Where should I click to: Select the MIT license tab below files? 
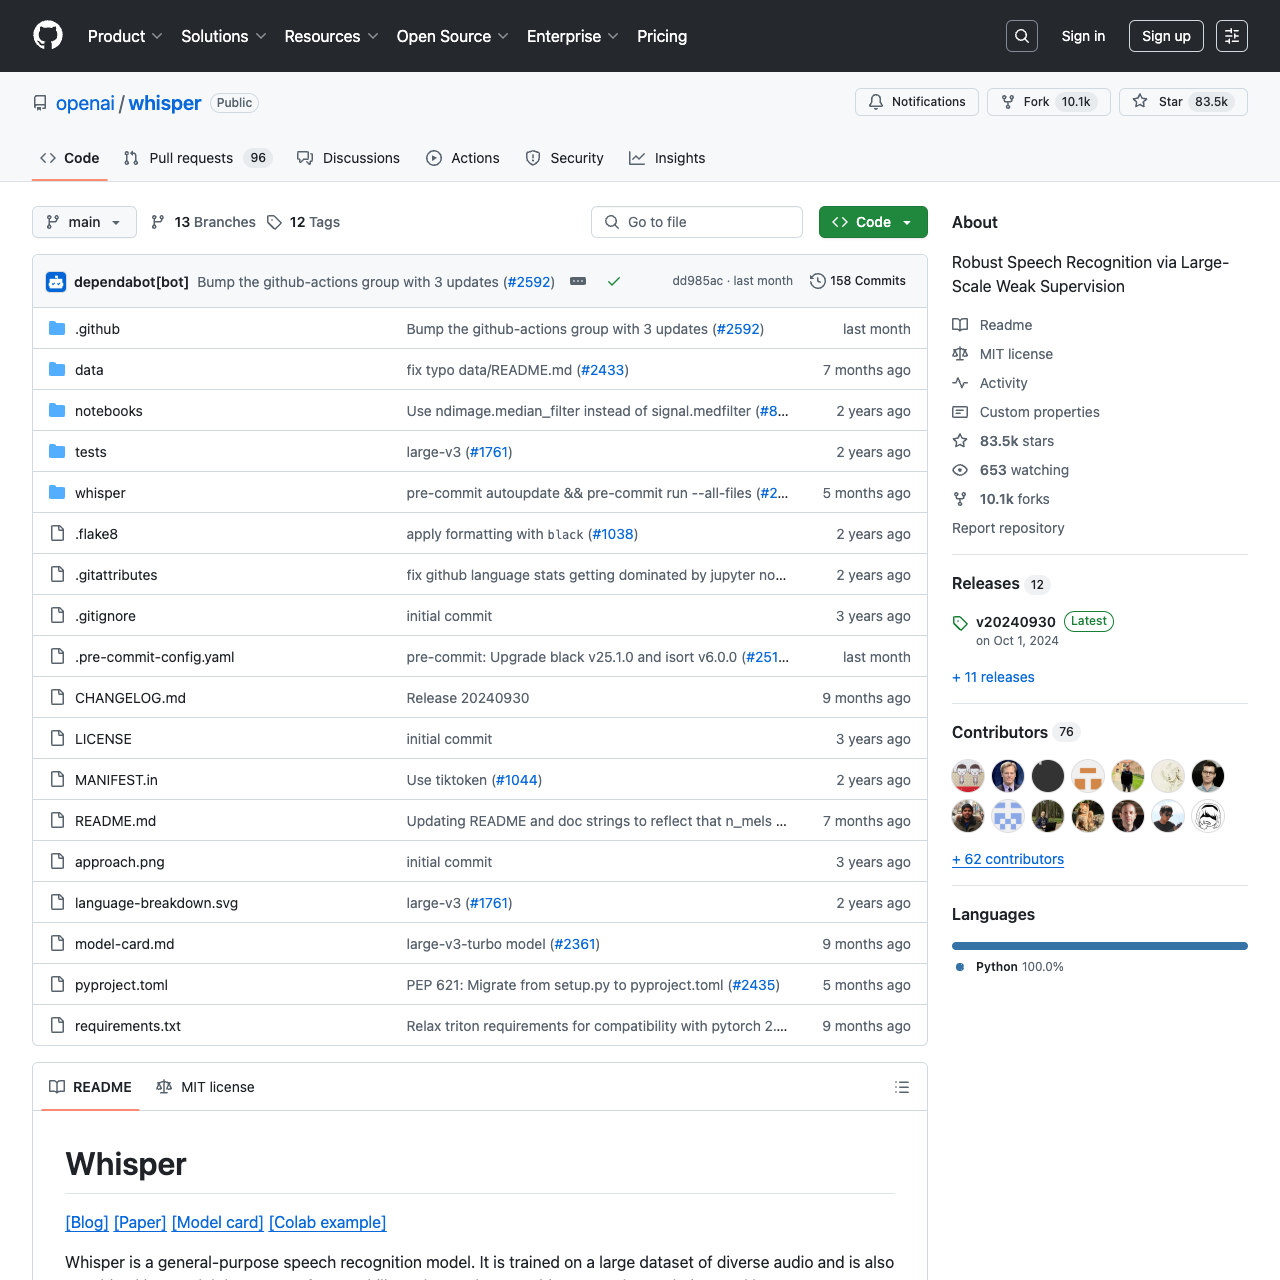pyautogui.click(x=205, y=1087)
